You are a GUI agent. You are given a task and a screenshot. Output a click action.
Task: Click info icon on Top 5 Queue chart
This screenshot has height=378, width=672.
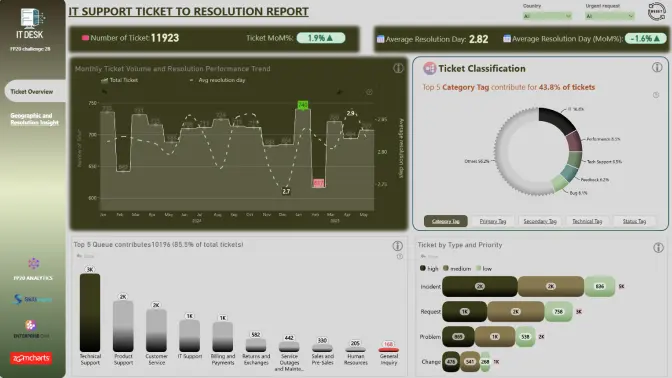(397, 246)
